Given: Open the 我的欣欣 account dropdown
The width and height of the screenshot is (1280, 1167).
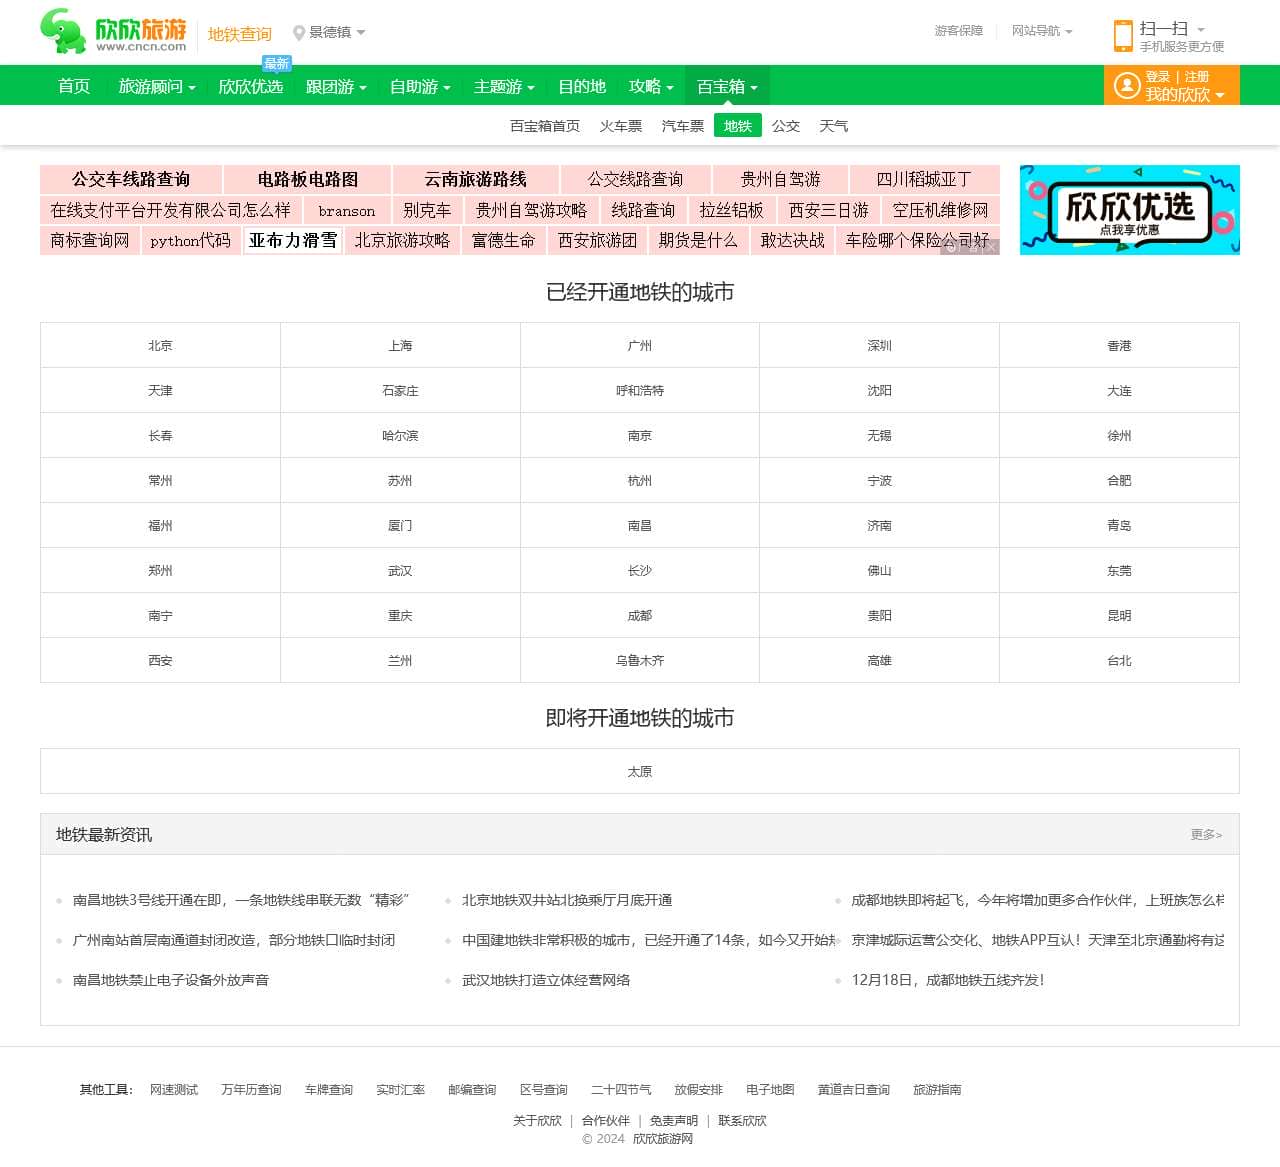Looking at the screenshot, I should pyautogui.click(x=1184, y=95).
